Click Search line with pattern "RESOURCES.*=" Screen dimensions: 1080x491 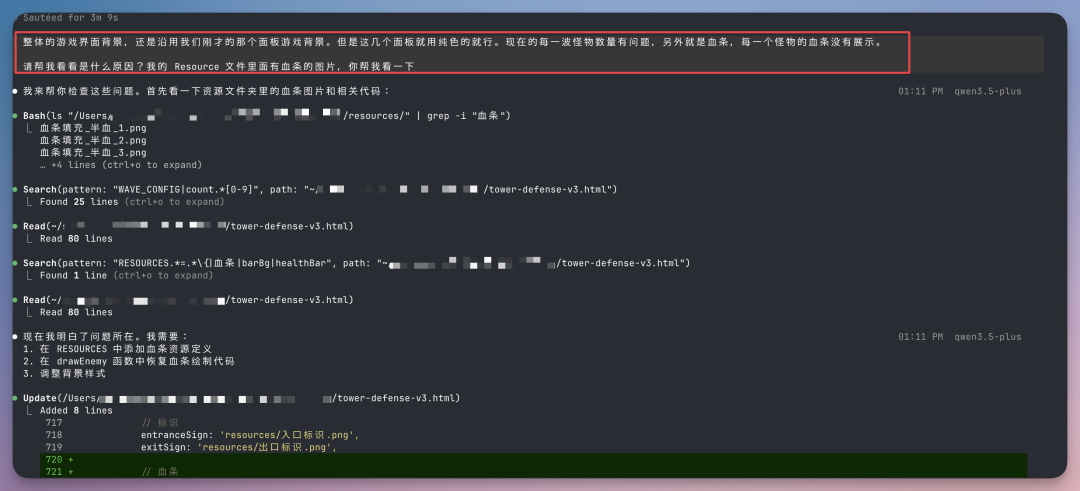[x=356, y=263]
